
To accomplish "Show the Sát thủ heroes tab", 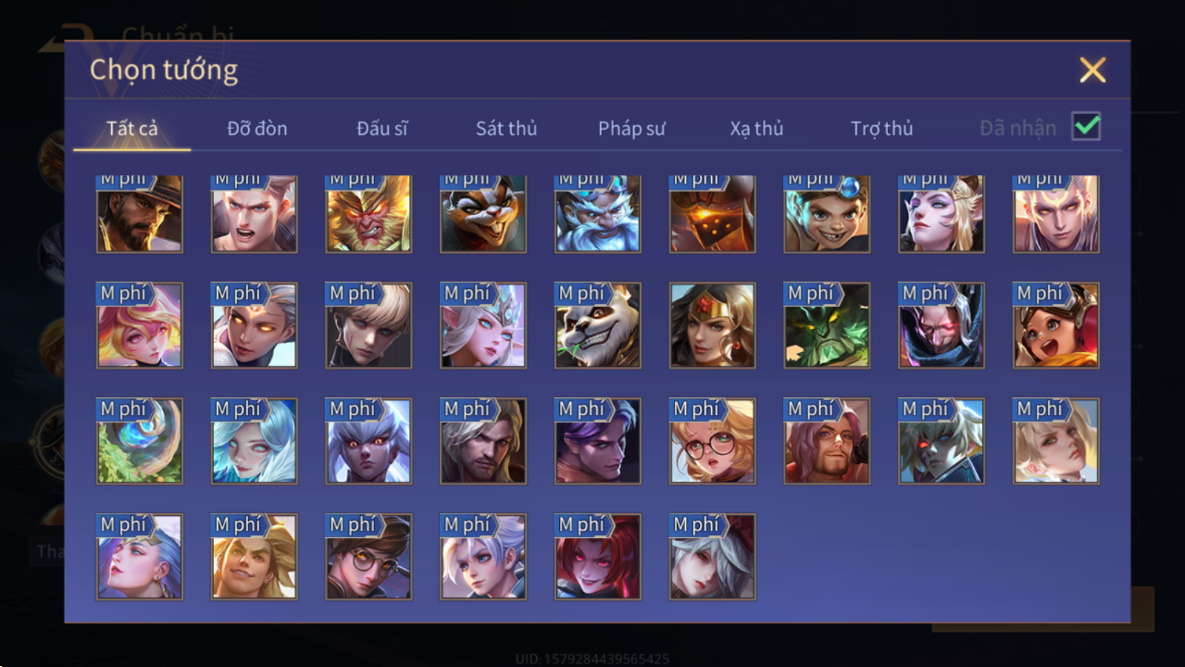I will 506,128.
